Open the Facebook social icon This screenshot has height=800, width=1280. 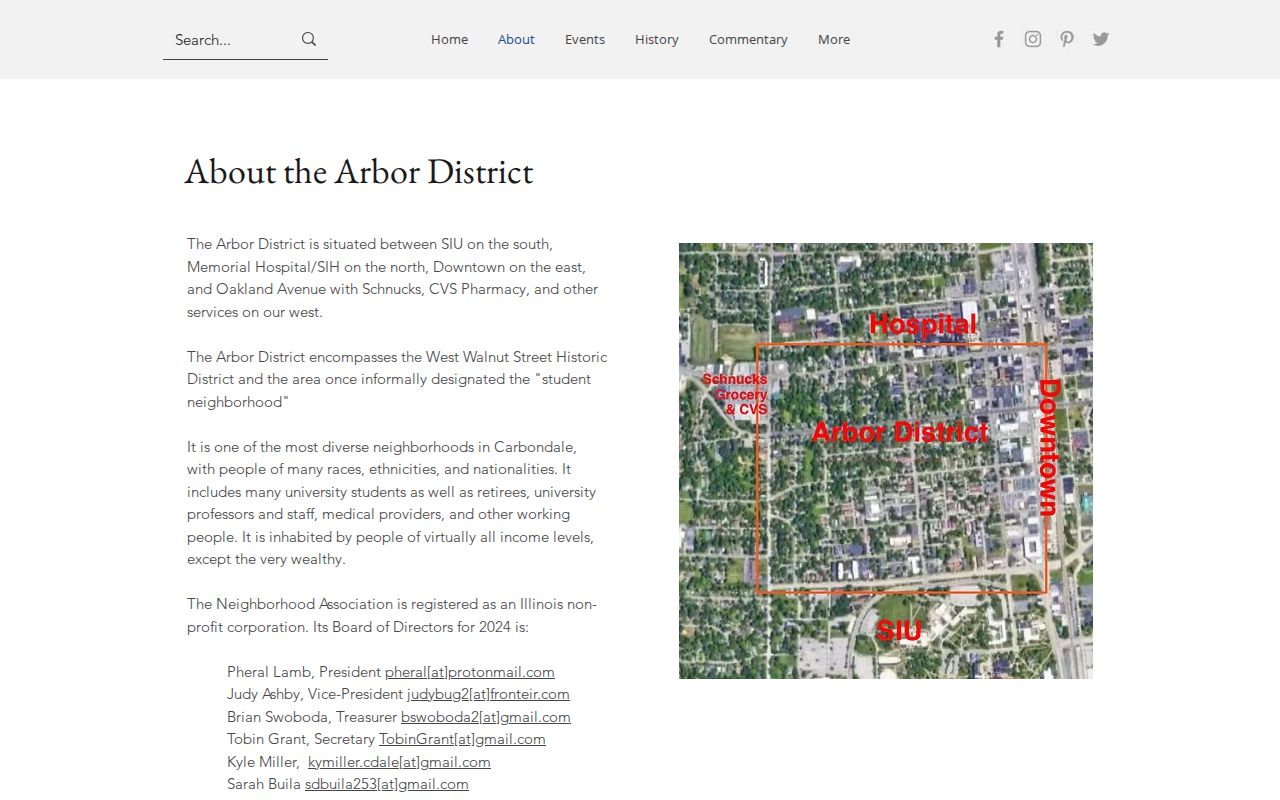pyautogui.click(x=998, y=39)
